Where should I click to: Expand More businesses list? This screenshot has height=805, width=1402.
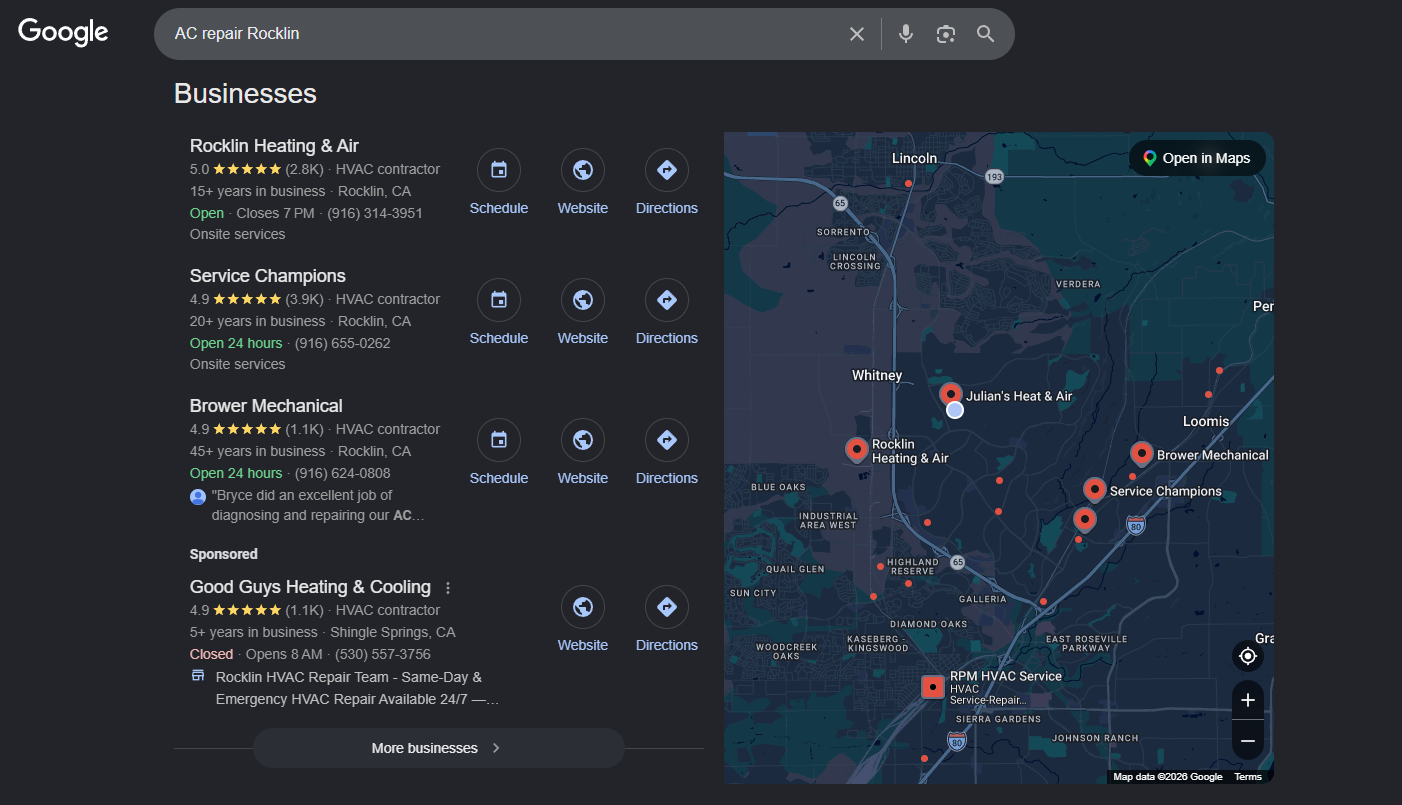coord(438,748)
